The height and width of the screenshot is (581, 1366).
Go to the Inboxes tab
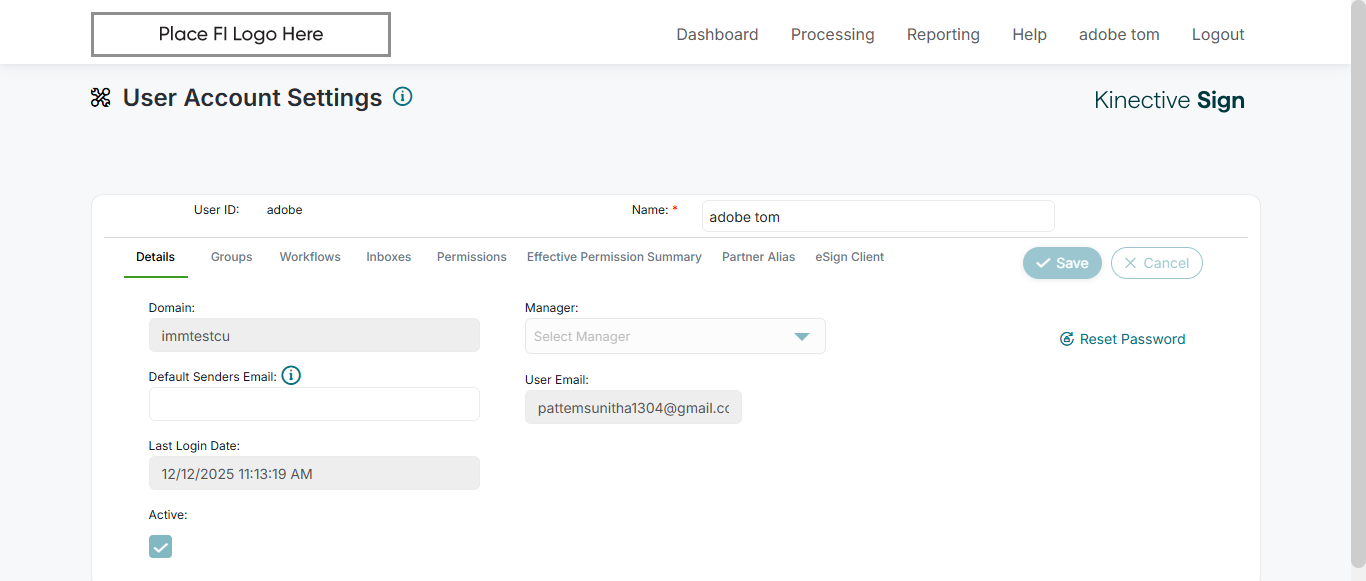coord(388,257)
